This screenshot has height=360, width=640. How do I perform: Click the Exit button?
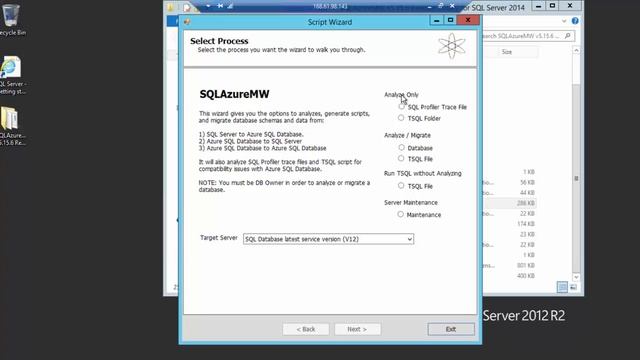coord(451,329)
